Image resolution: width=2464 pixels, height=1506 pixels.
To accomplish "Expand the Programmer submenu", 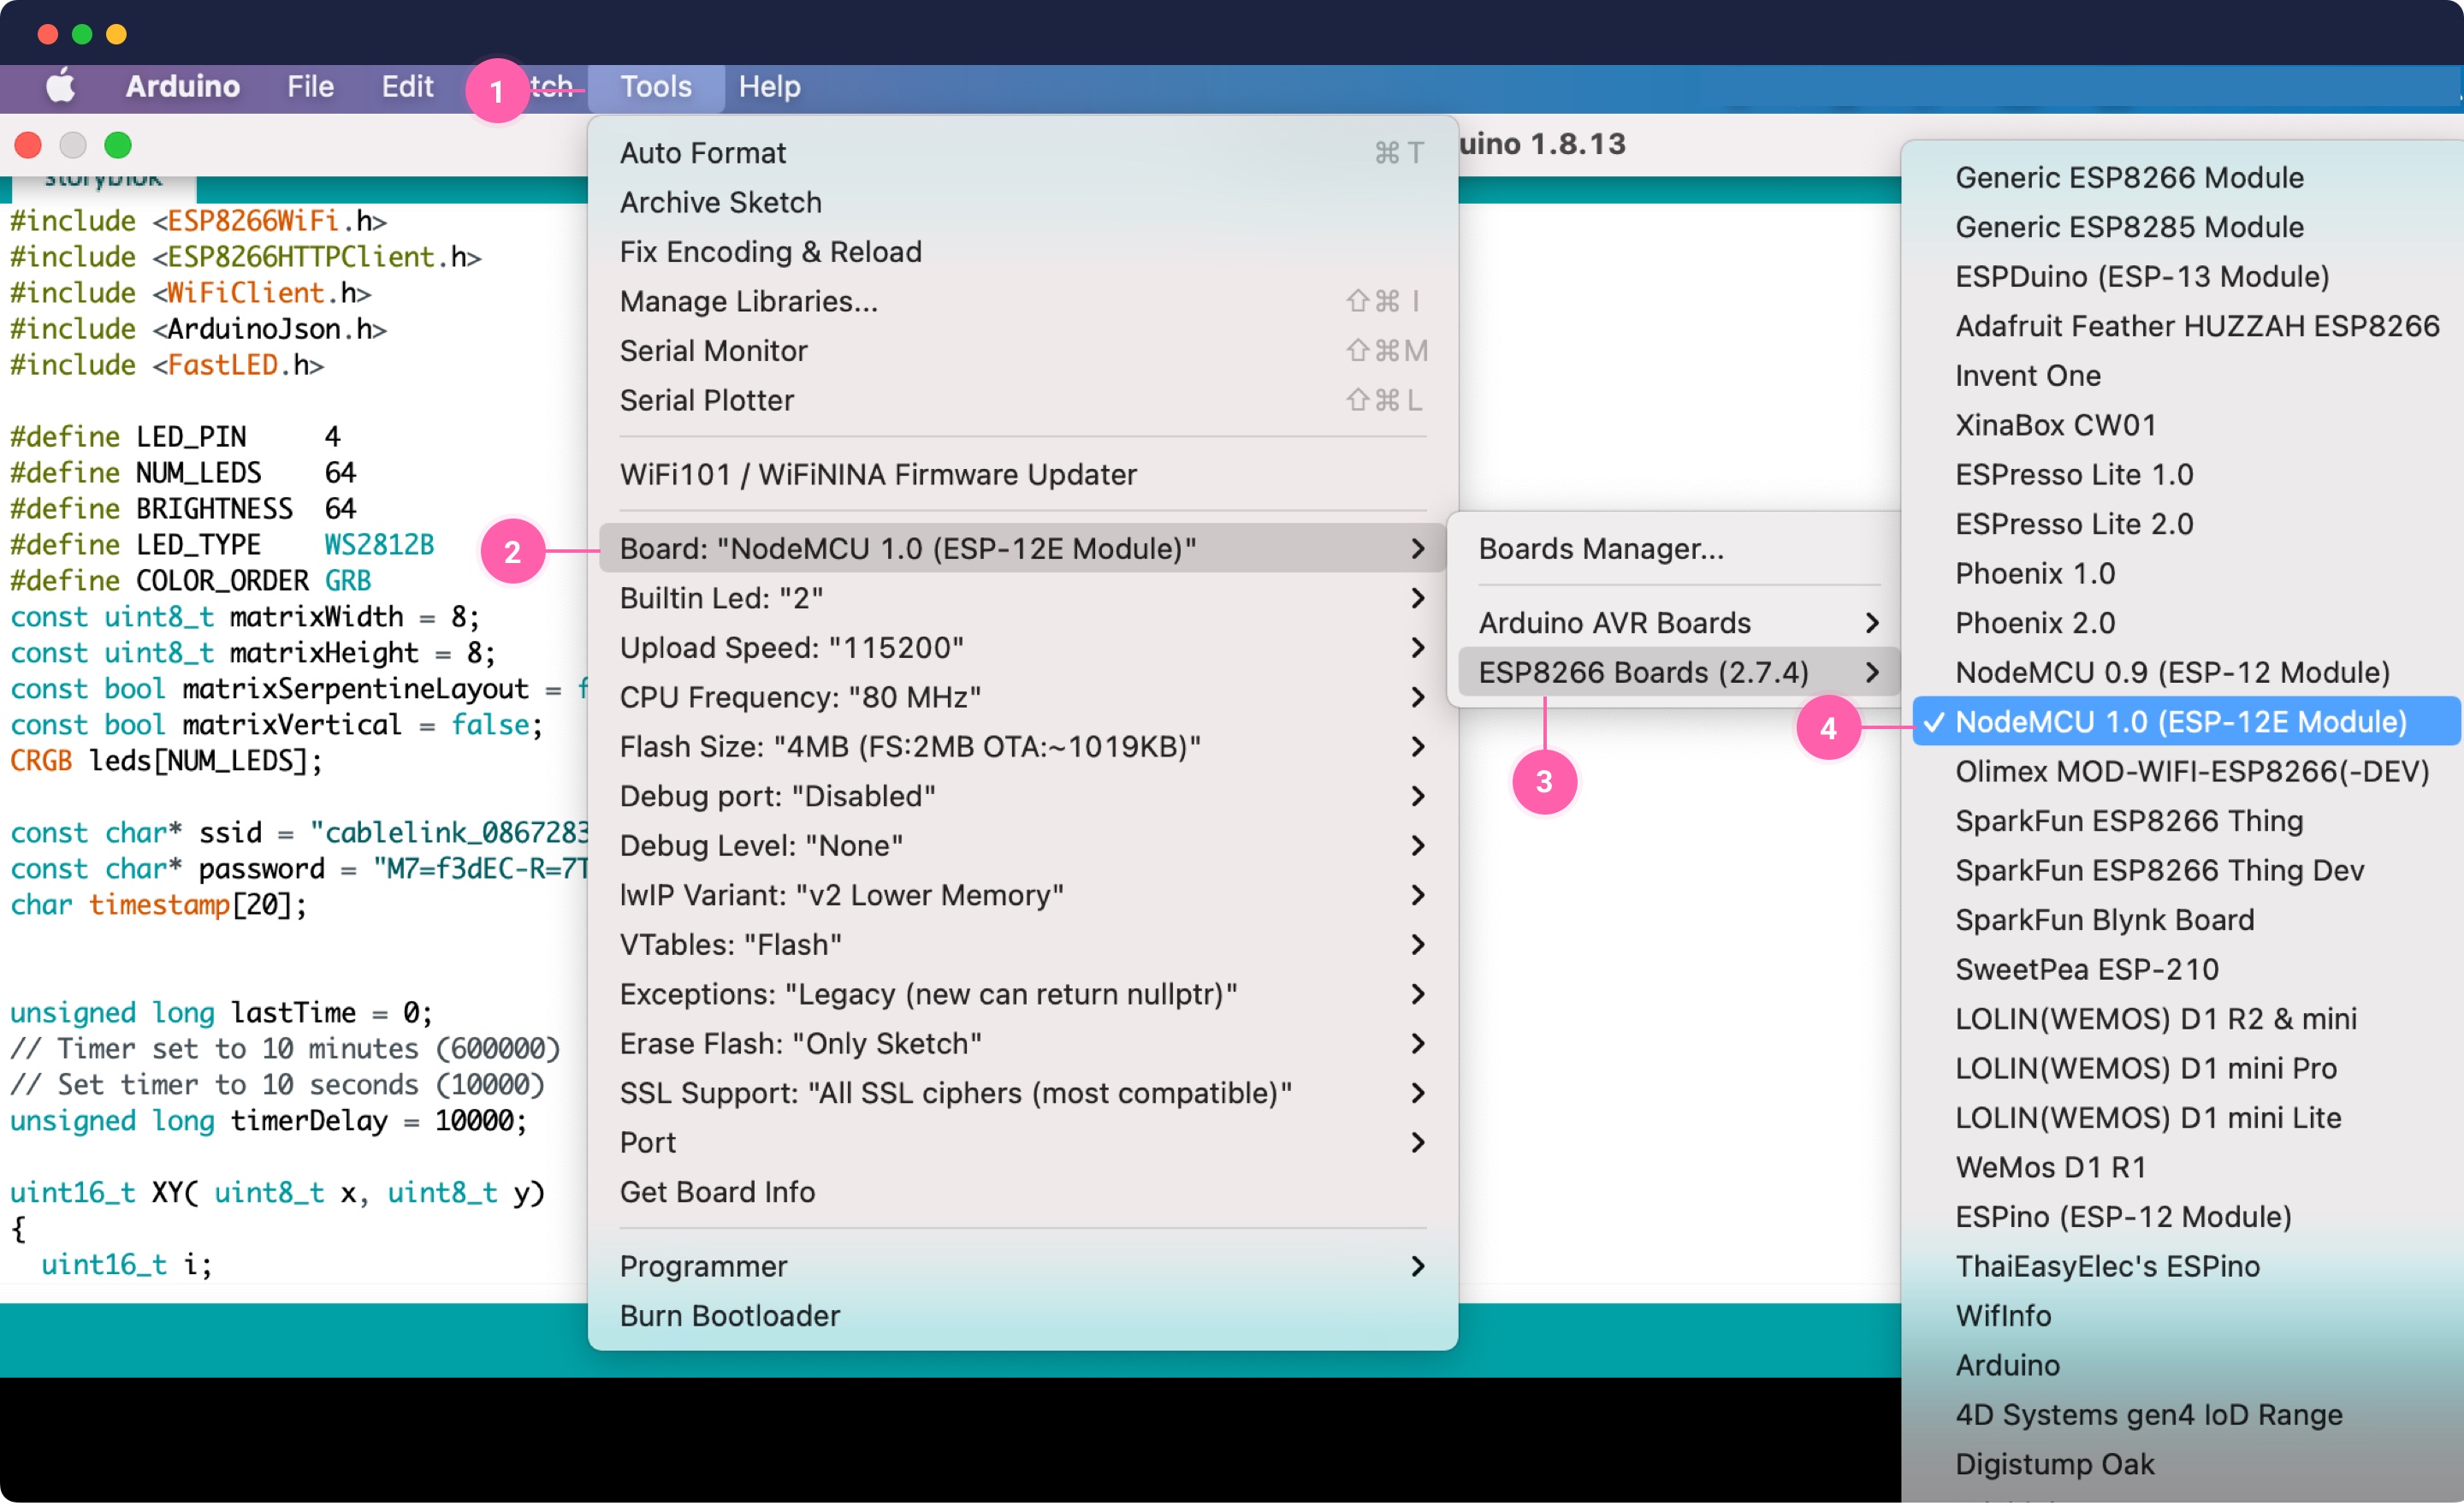I will 1023,1267.
